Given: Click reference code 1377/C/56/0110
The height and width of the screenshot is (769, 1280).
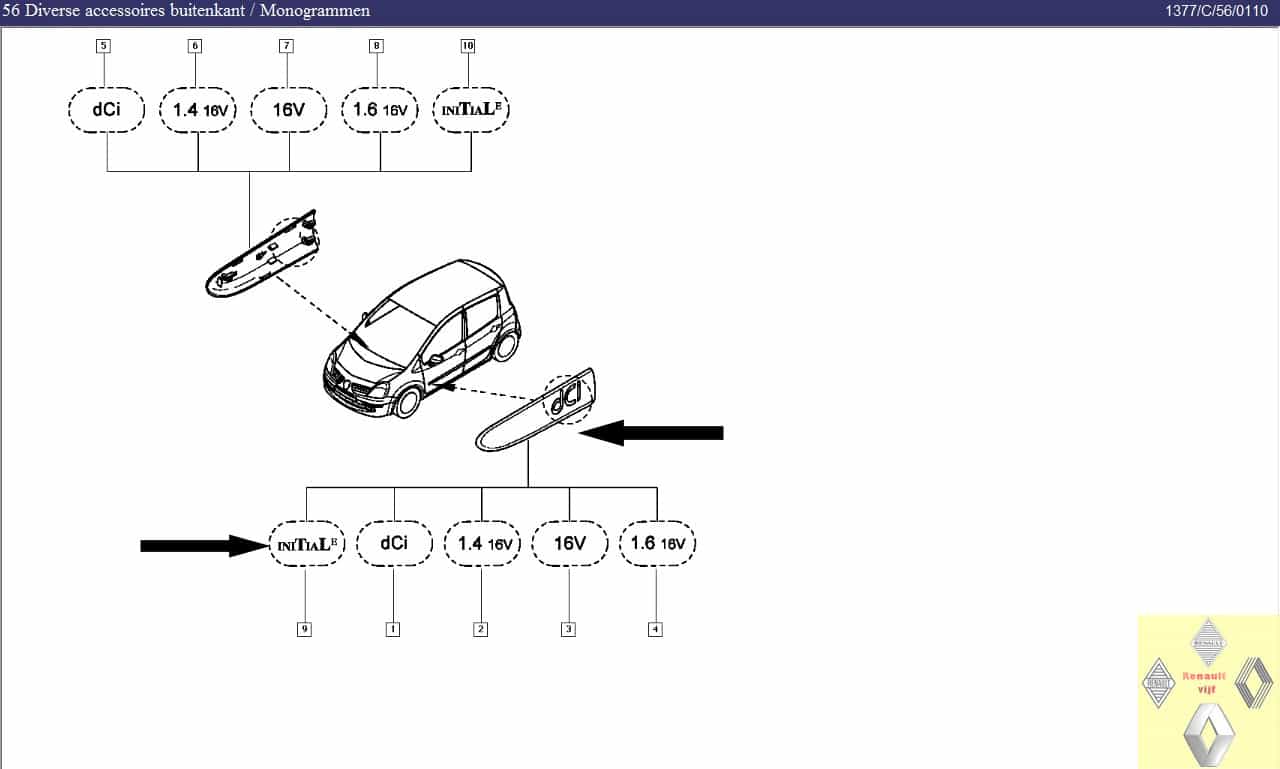Looking at the screenshot, I should pyautogui.click(x=1220, y=11).
